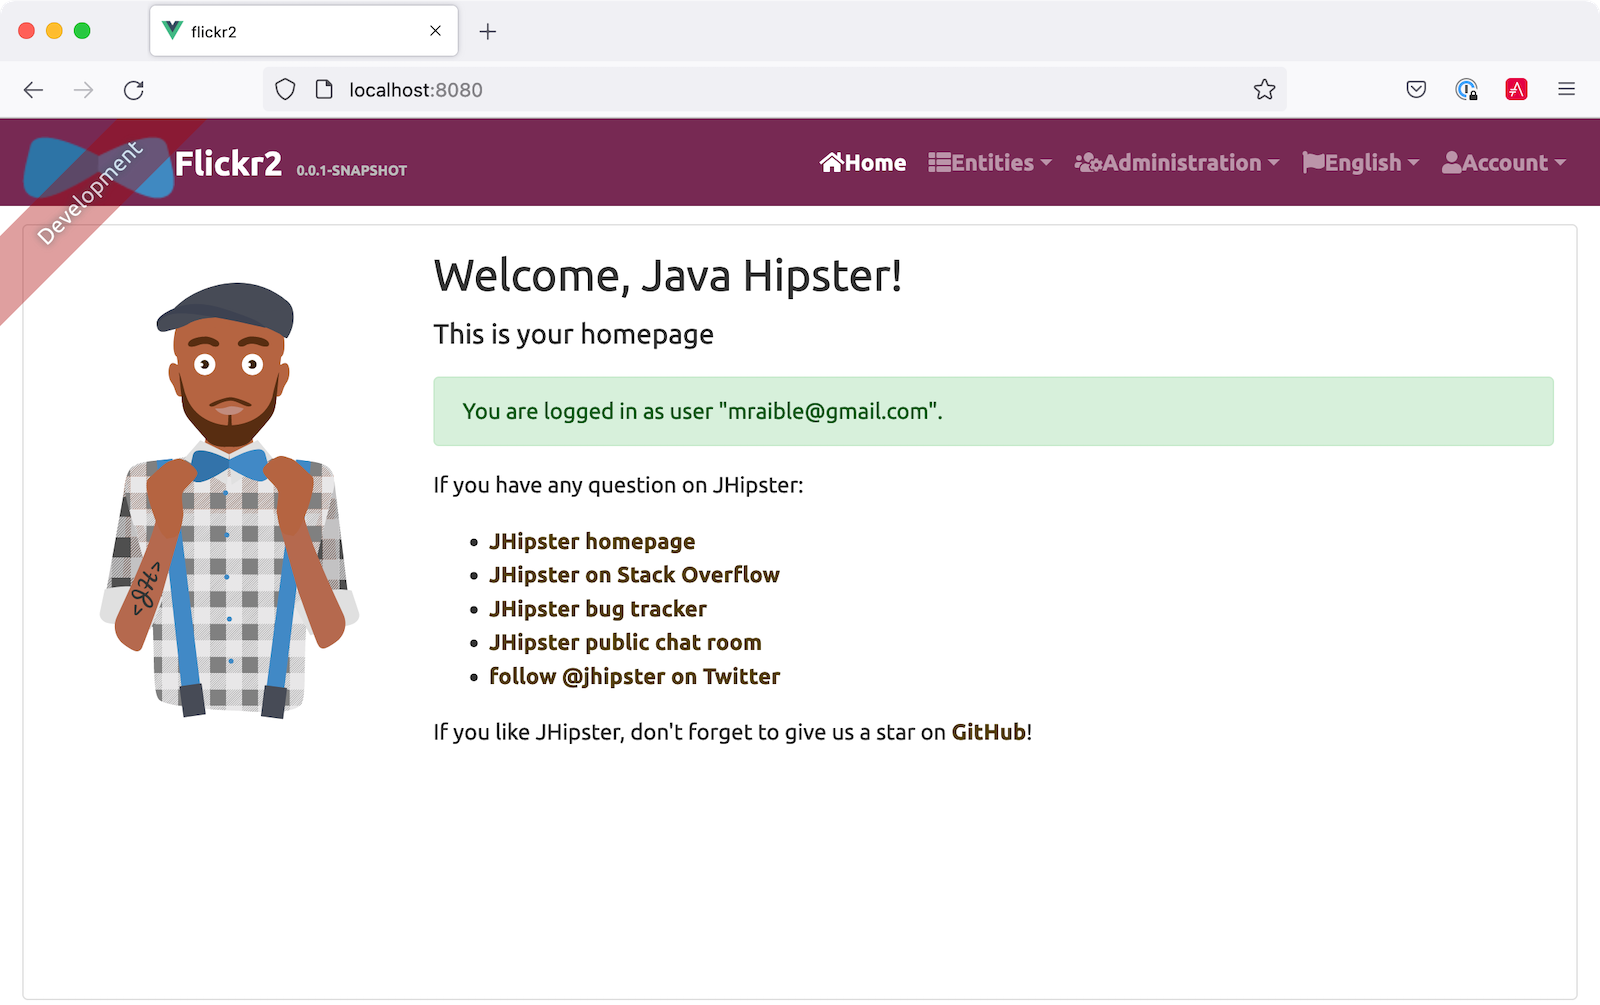Open the Account dropdown menu
The width and height of the screenshot is (1600, 1005).
(x=1503, y=163)
